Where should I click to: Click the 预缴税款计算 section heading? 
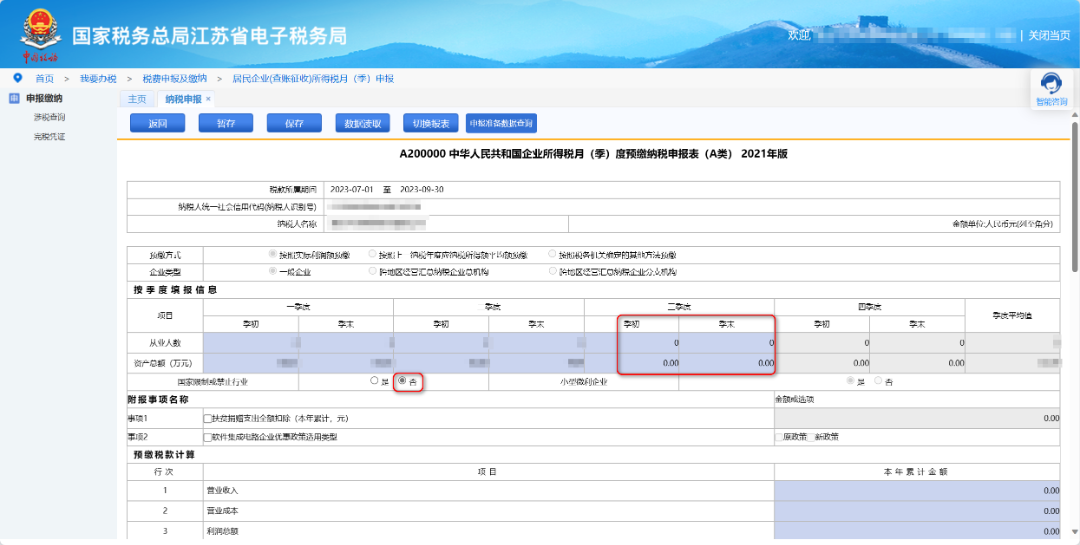[x=163, y=455]
